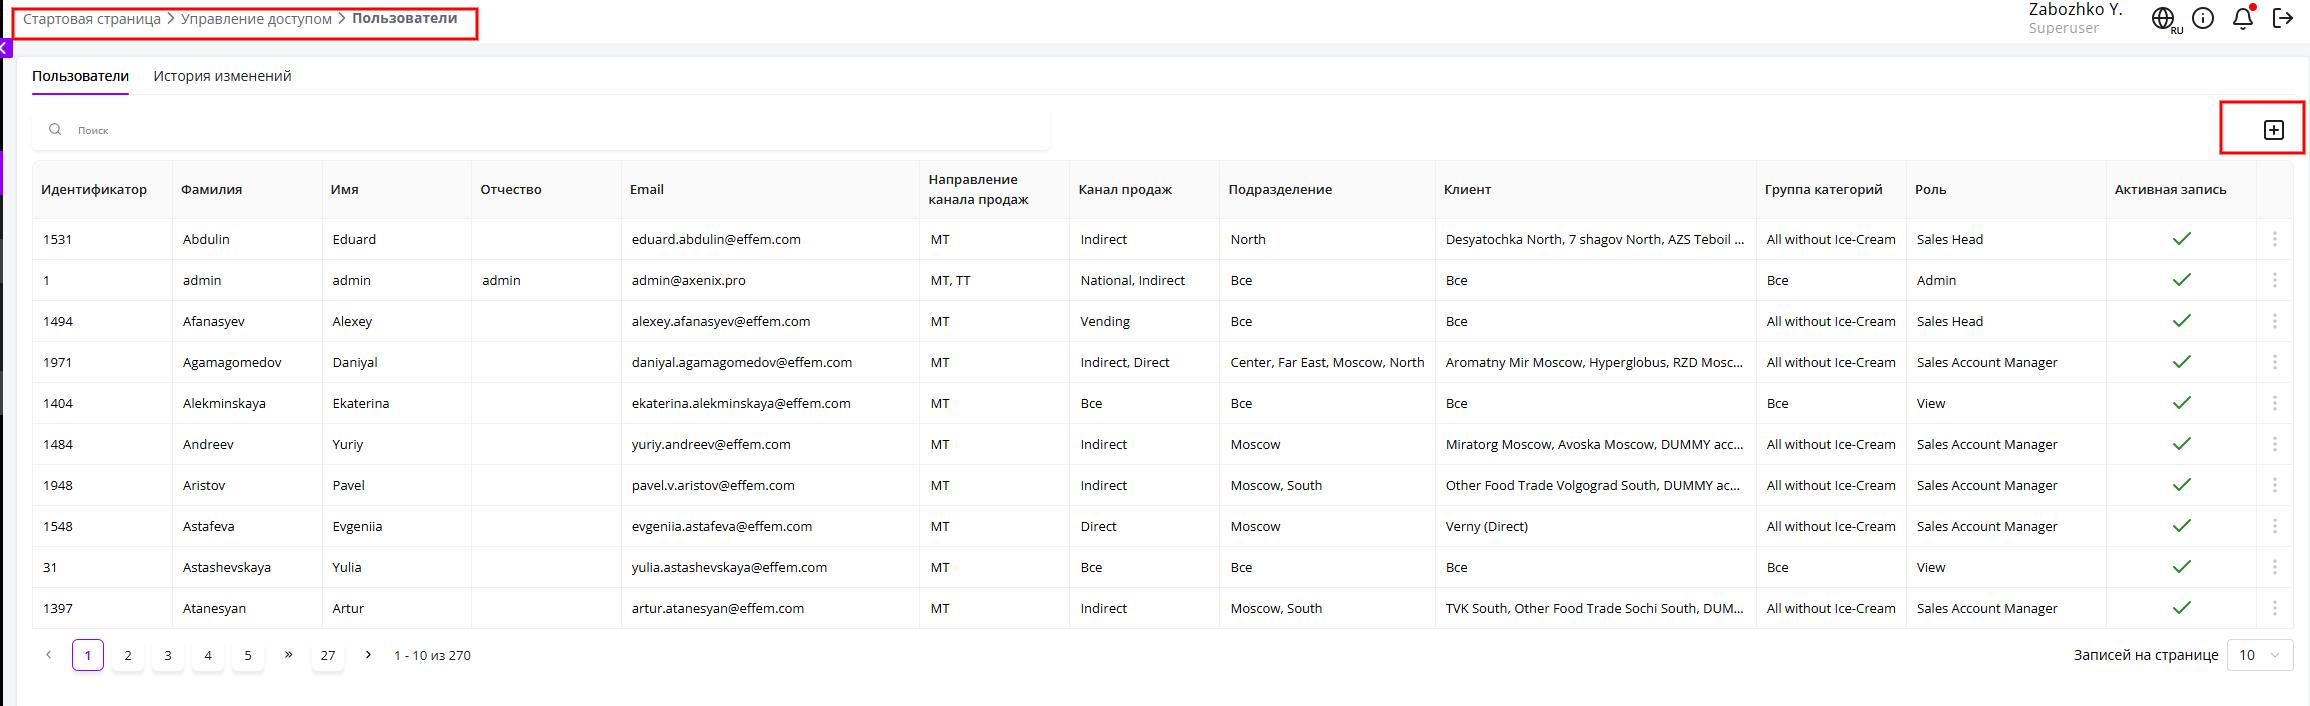Image resolution: width=2310 pixels, height=706 pixels.
Task: Click the information circle icon
Action: point(2203,19)
